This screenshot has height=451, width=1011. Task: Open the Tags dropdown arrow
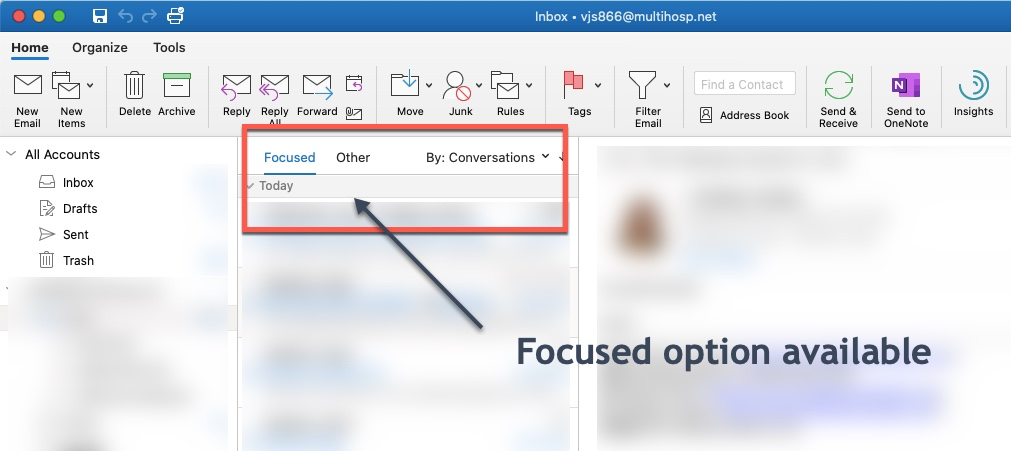598,85
